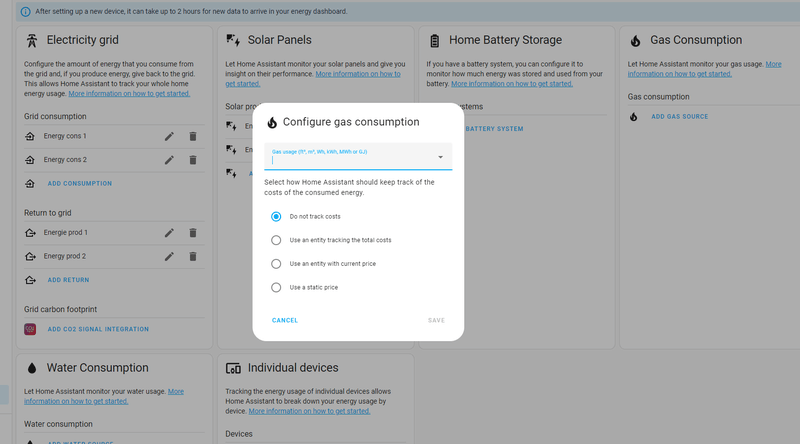Delete the Energy cons 1 entry
The image size is (800, 444).
(193, 136)
